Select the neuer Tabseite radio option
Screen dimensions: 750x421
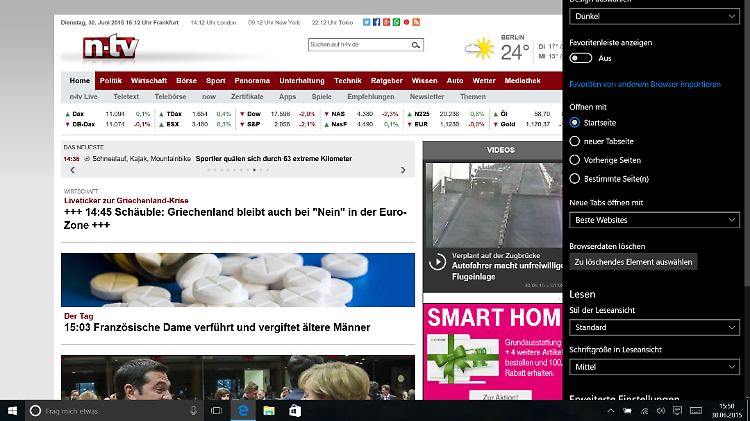pyautogui.click(x=574, y=141)
